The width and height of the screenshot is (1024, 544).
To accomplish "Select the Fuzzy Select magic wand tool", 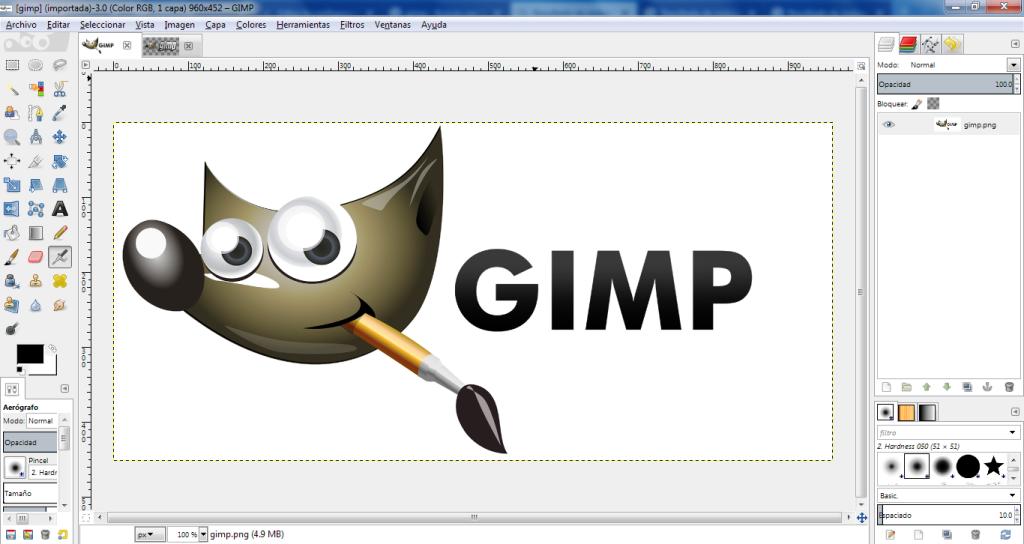I will coord(12,89).
